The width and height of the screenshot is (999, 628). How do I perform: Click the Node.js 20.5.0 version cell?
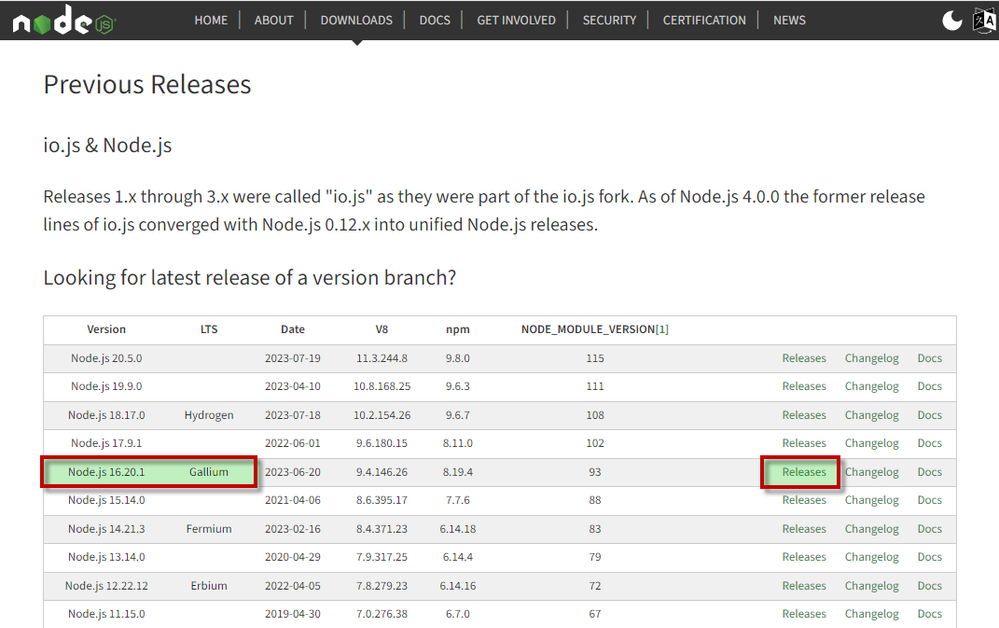tap(106, 358)
